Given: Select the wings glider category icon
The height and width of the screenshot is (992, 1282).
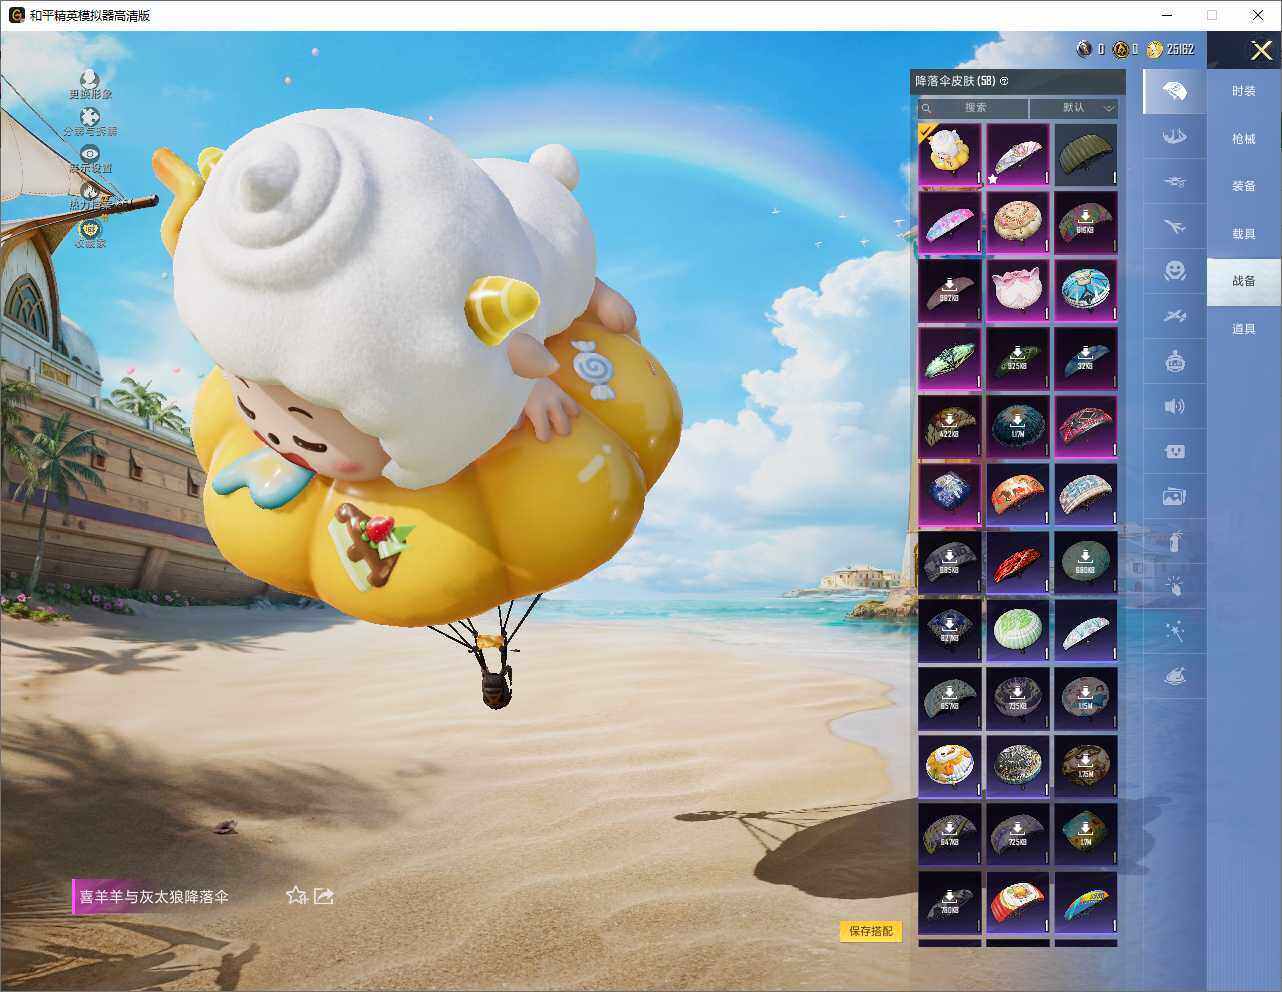Looking at the screenshot, I should click(x=1175, y=137).
